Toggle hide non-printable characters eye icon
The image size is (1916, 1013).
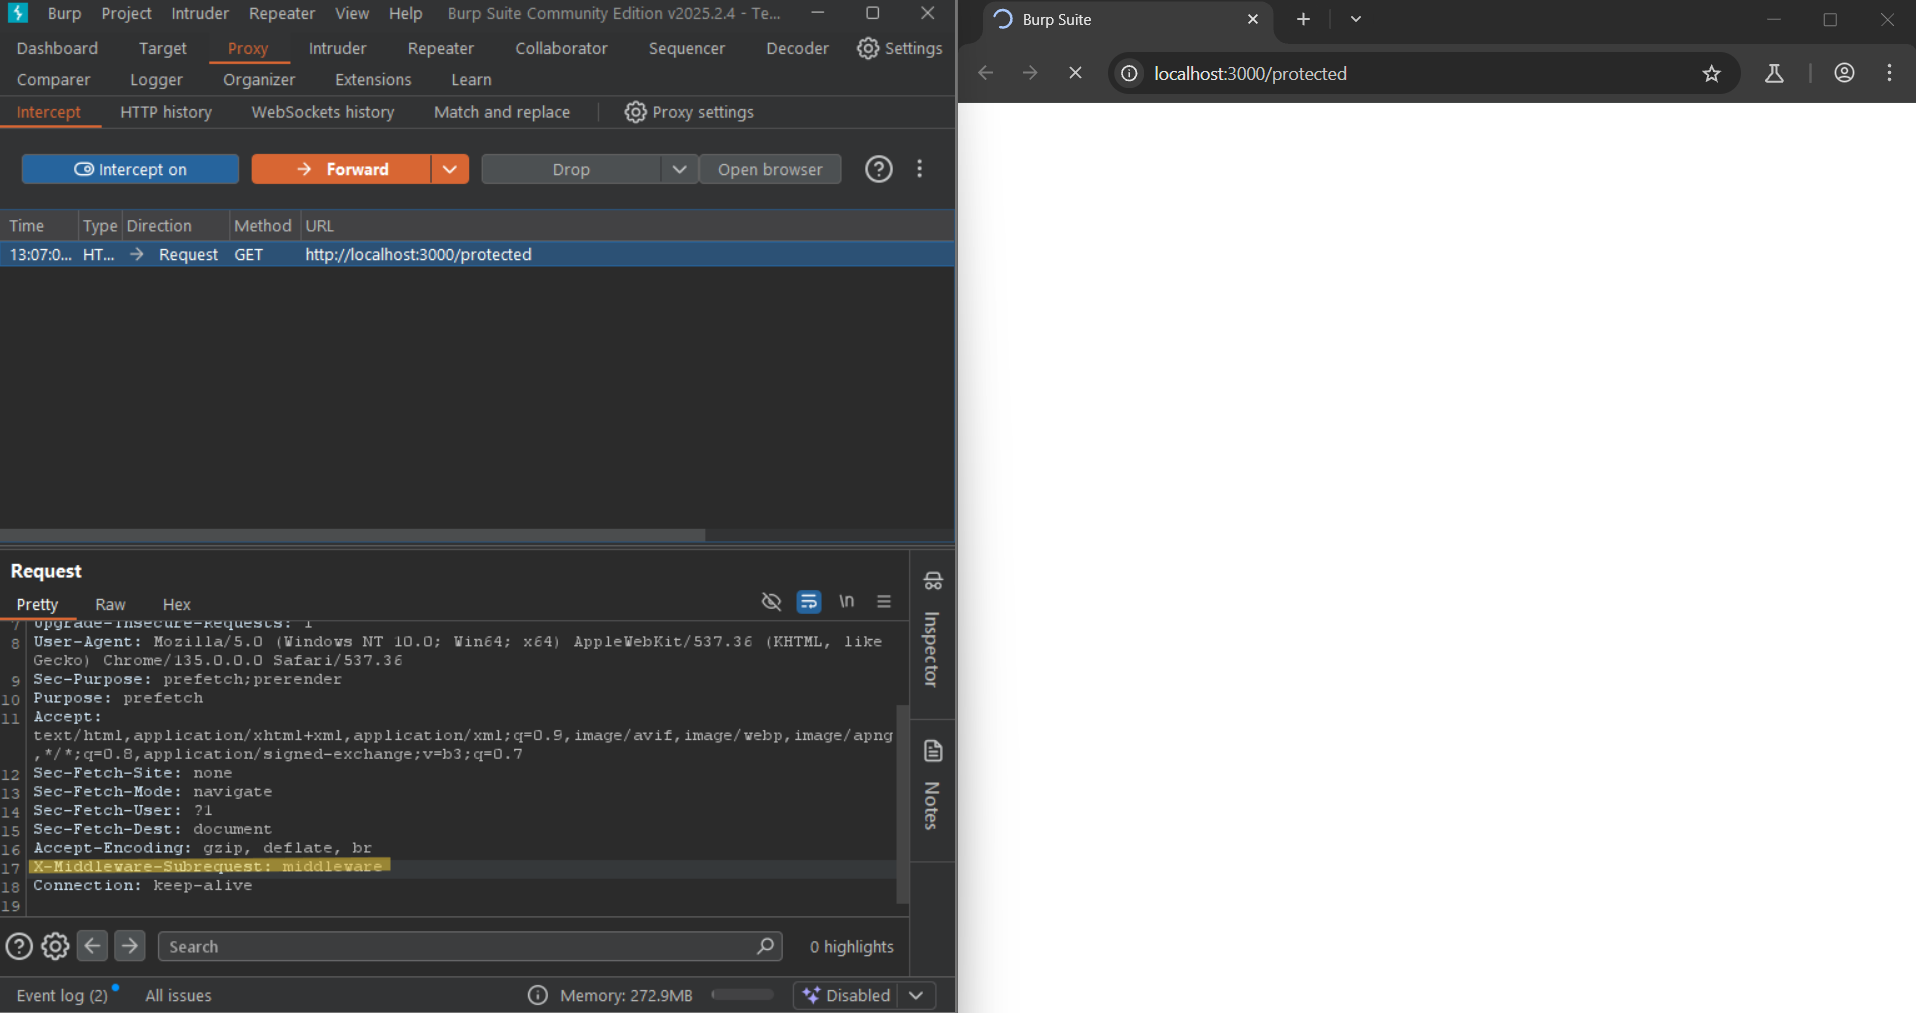tap(771, 601)
